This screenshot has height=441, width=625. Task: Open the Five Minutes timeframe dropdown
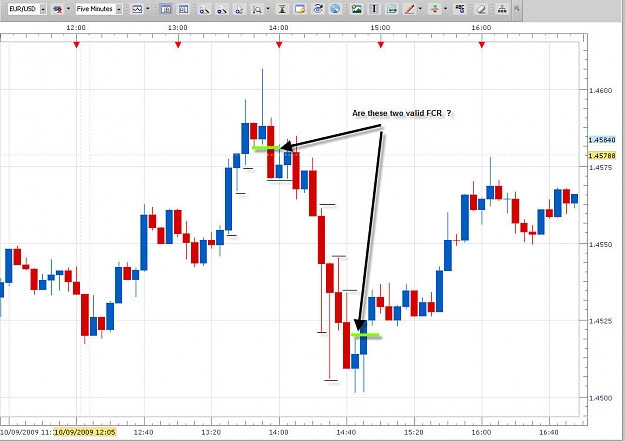coord(119,9)
